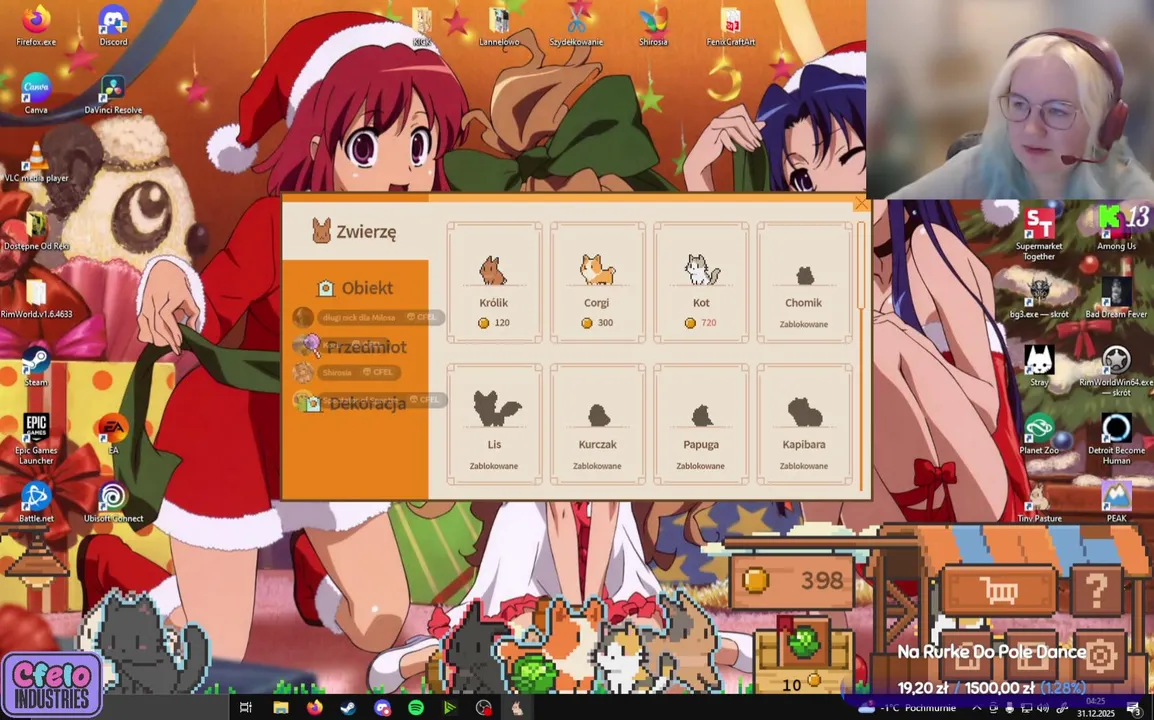Open the Tiny Pasture desktop icon

point(1038,502)
